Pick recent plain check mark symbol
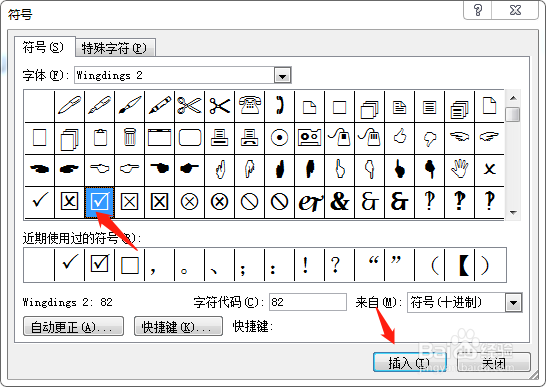The height and width of the screenshot is (387, 546). click(x=70, y=265)
